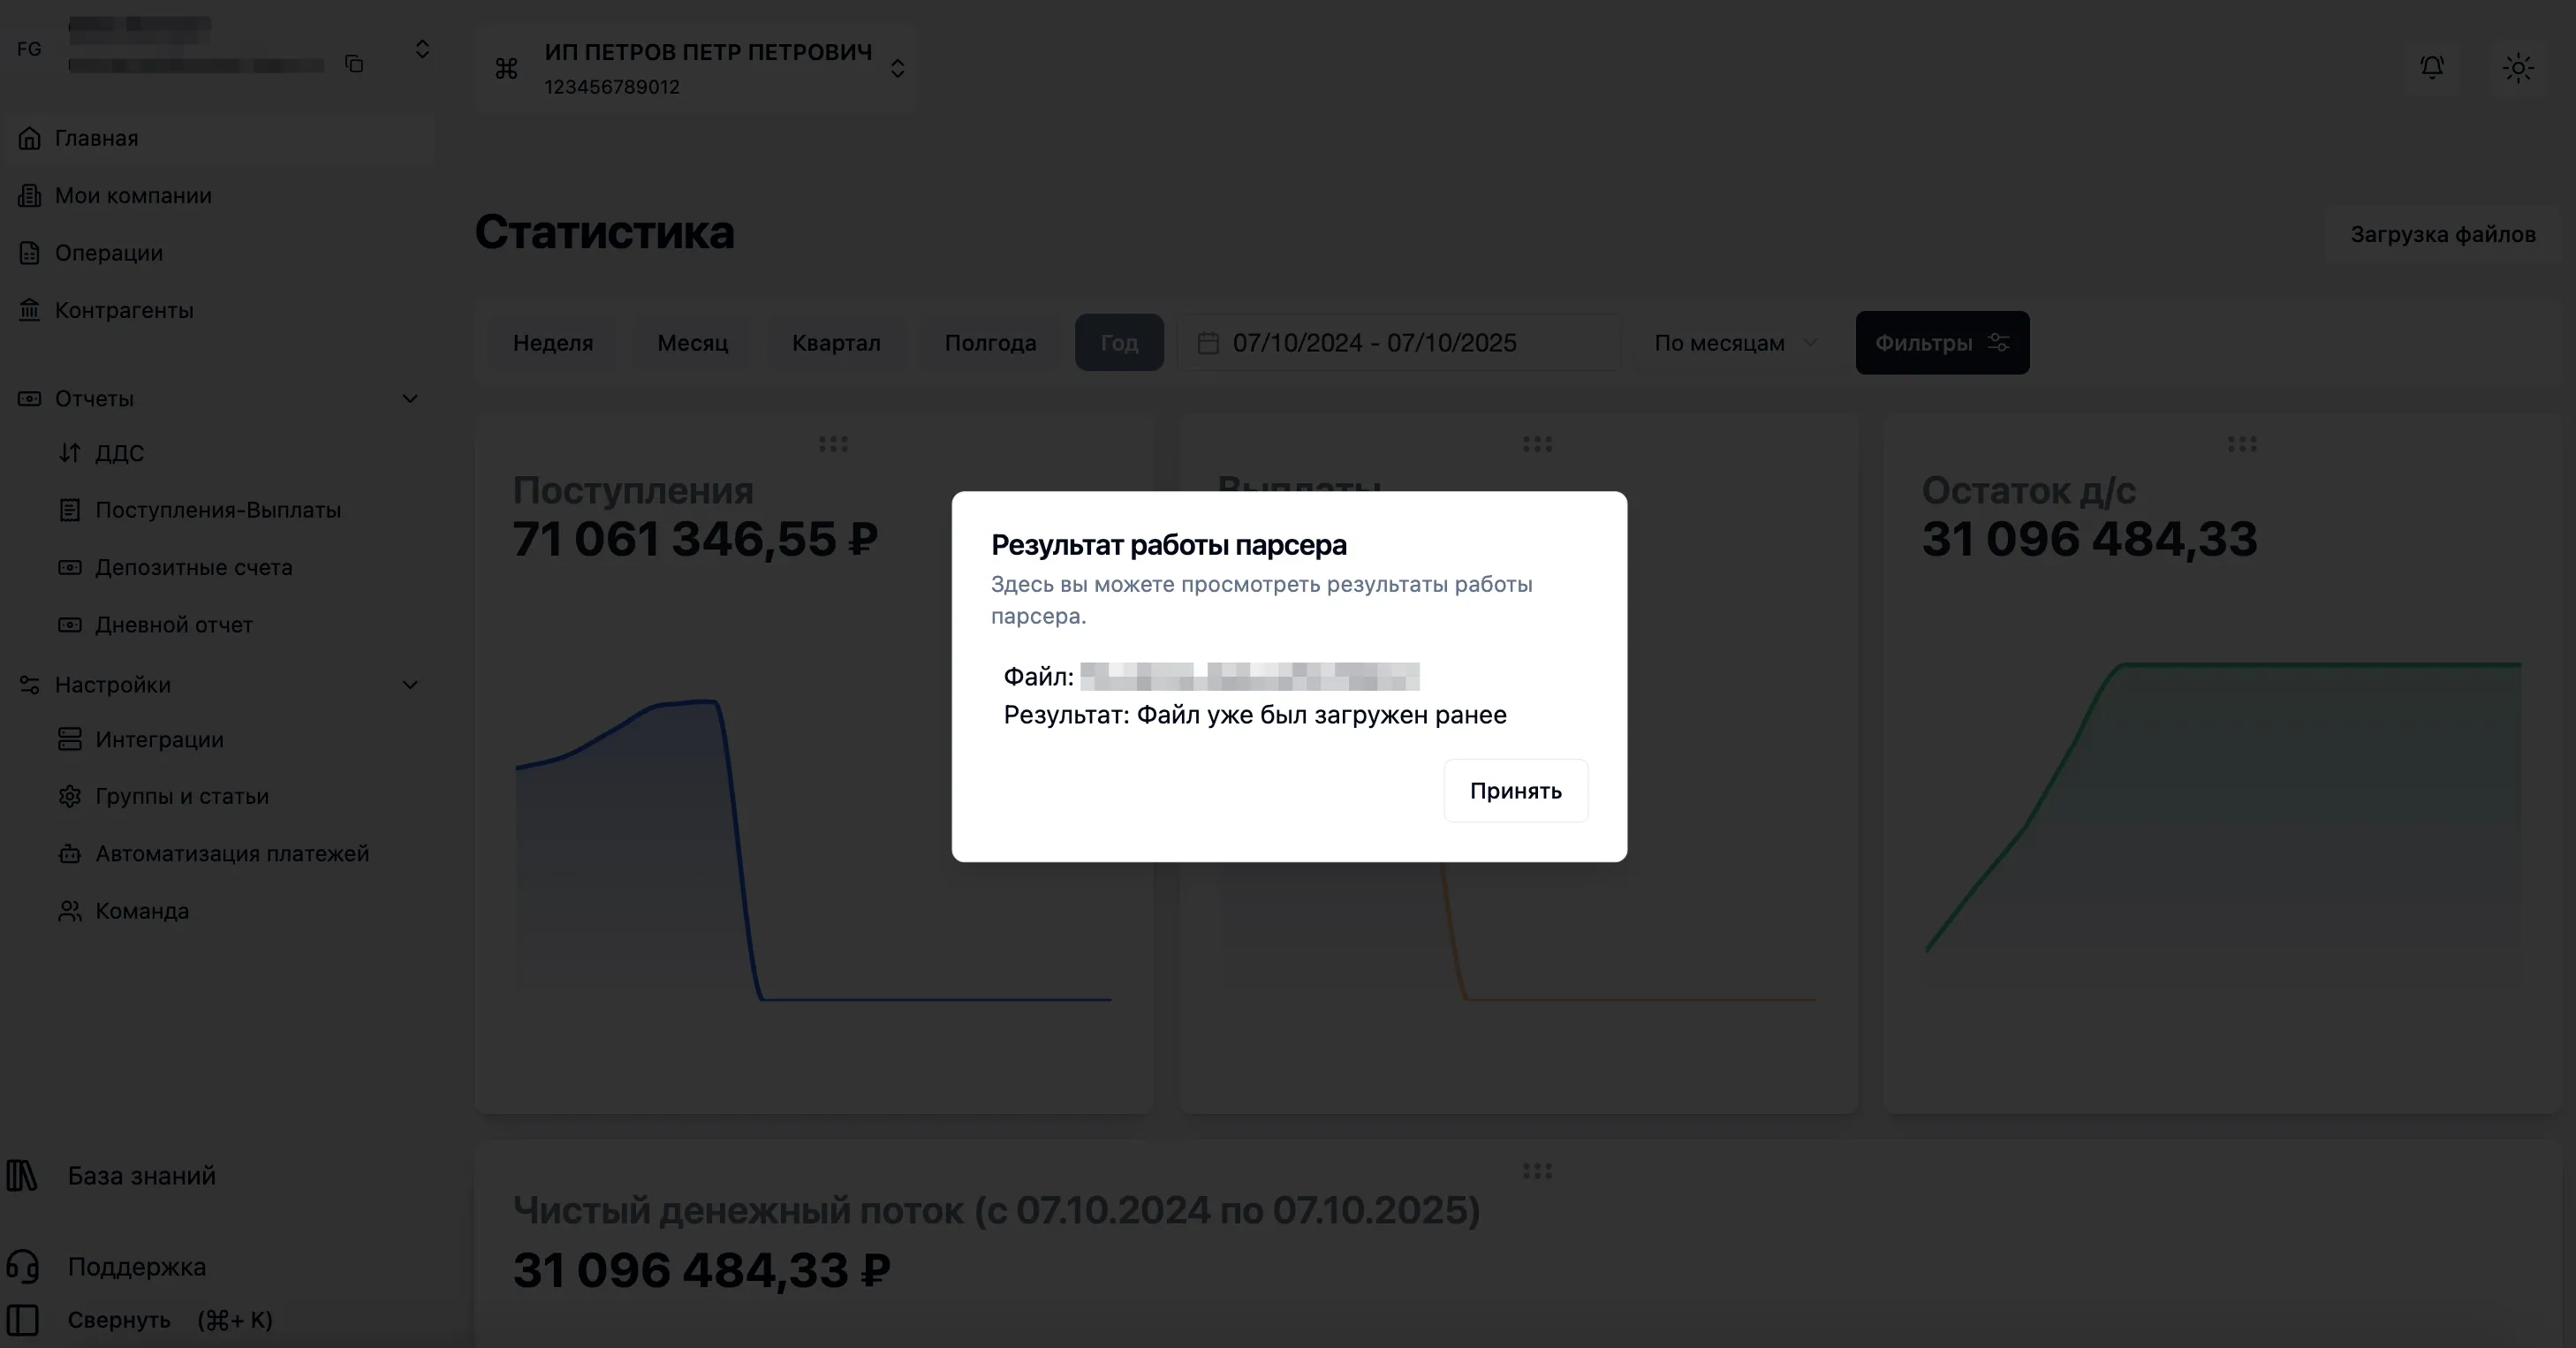Click the calendar icon in date field
Screen dimensions: 2576x1348
coord(1208,343)
